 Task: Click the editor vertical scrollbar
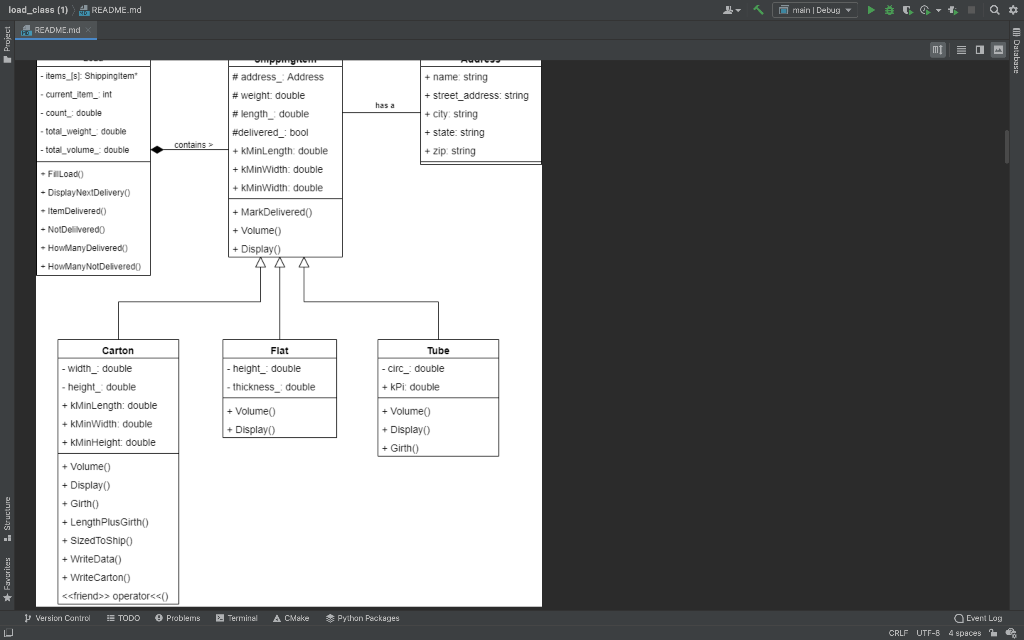tap(1007, 147)
